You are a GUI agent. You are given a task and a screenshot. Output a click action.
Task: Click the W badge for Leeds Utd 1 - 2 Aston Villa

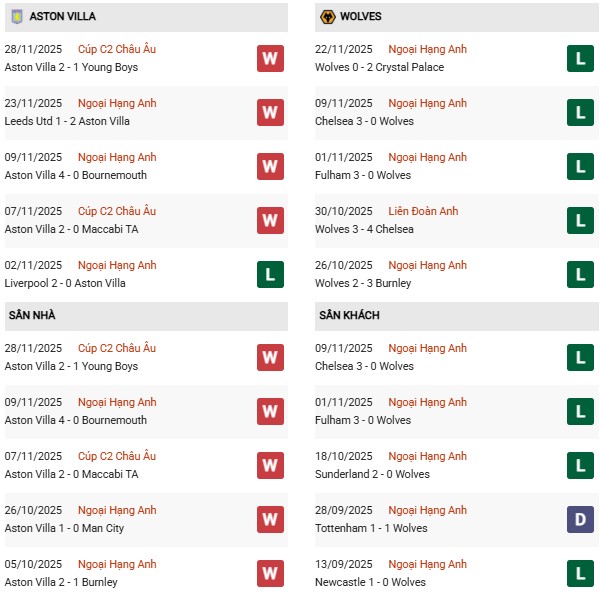[x=270, y=112]
